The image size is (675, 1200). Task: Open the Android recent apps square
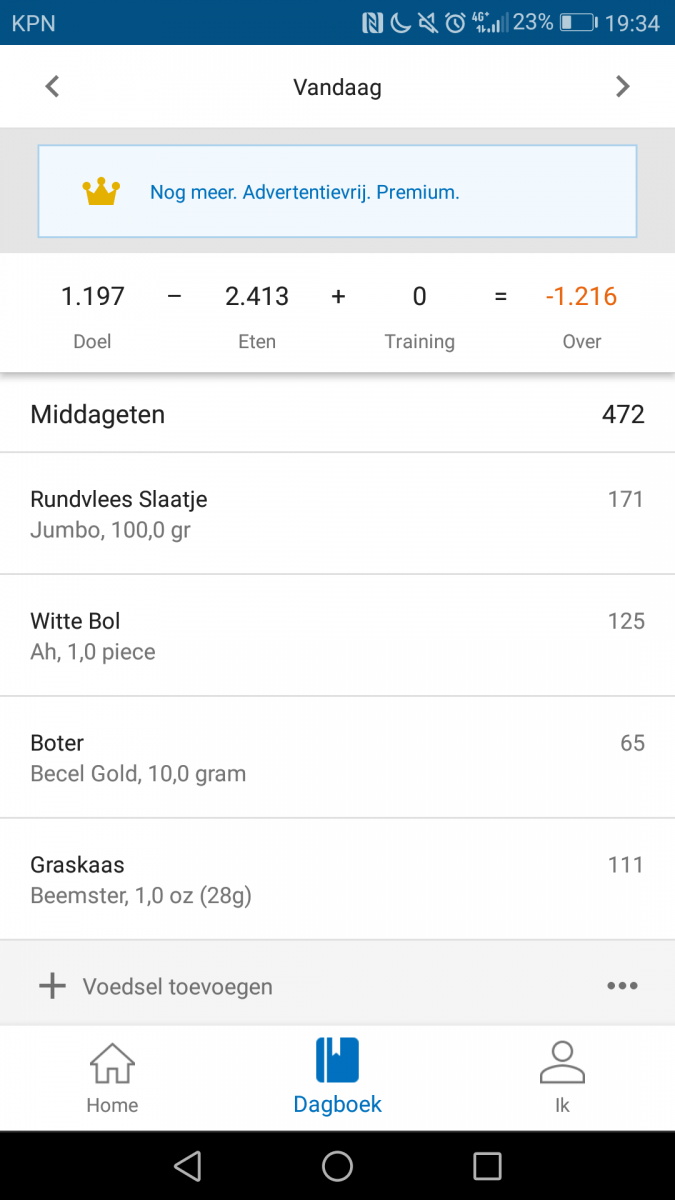[487, 1166]
